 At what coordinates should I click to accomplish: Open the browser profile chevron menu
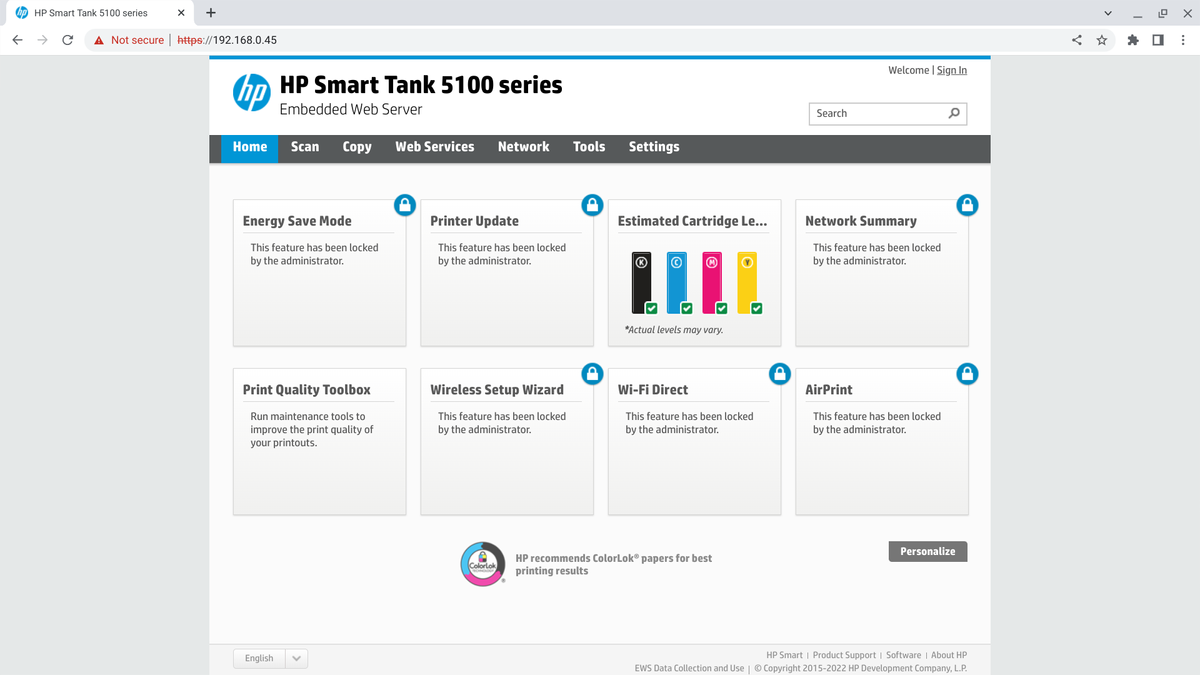1106,13
